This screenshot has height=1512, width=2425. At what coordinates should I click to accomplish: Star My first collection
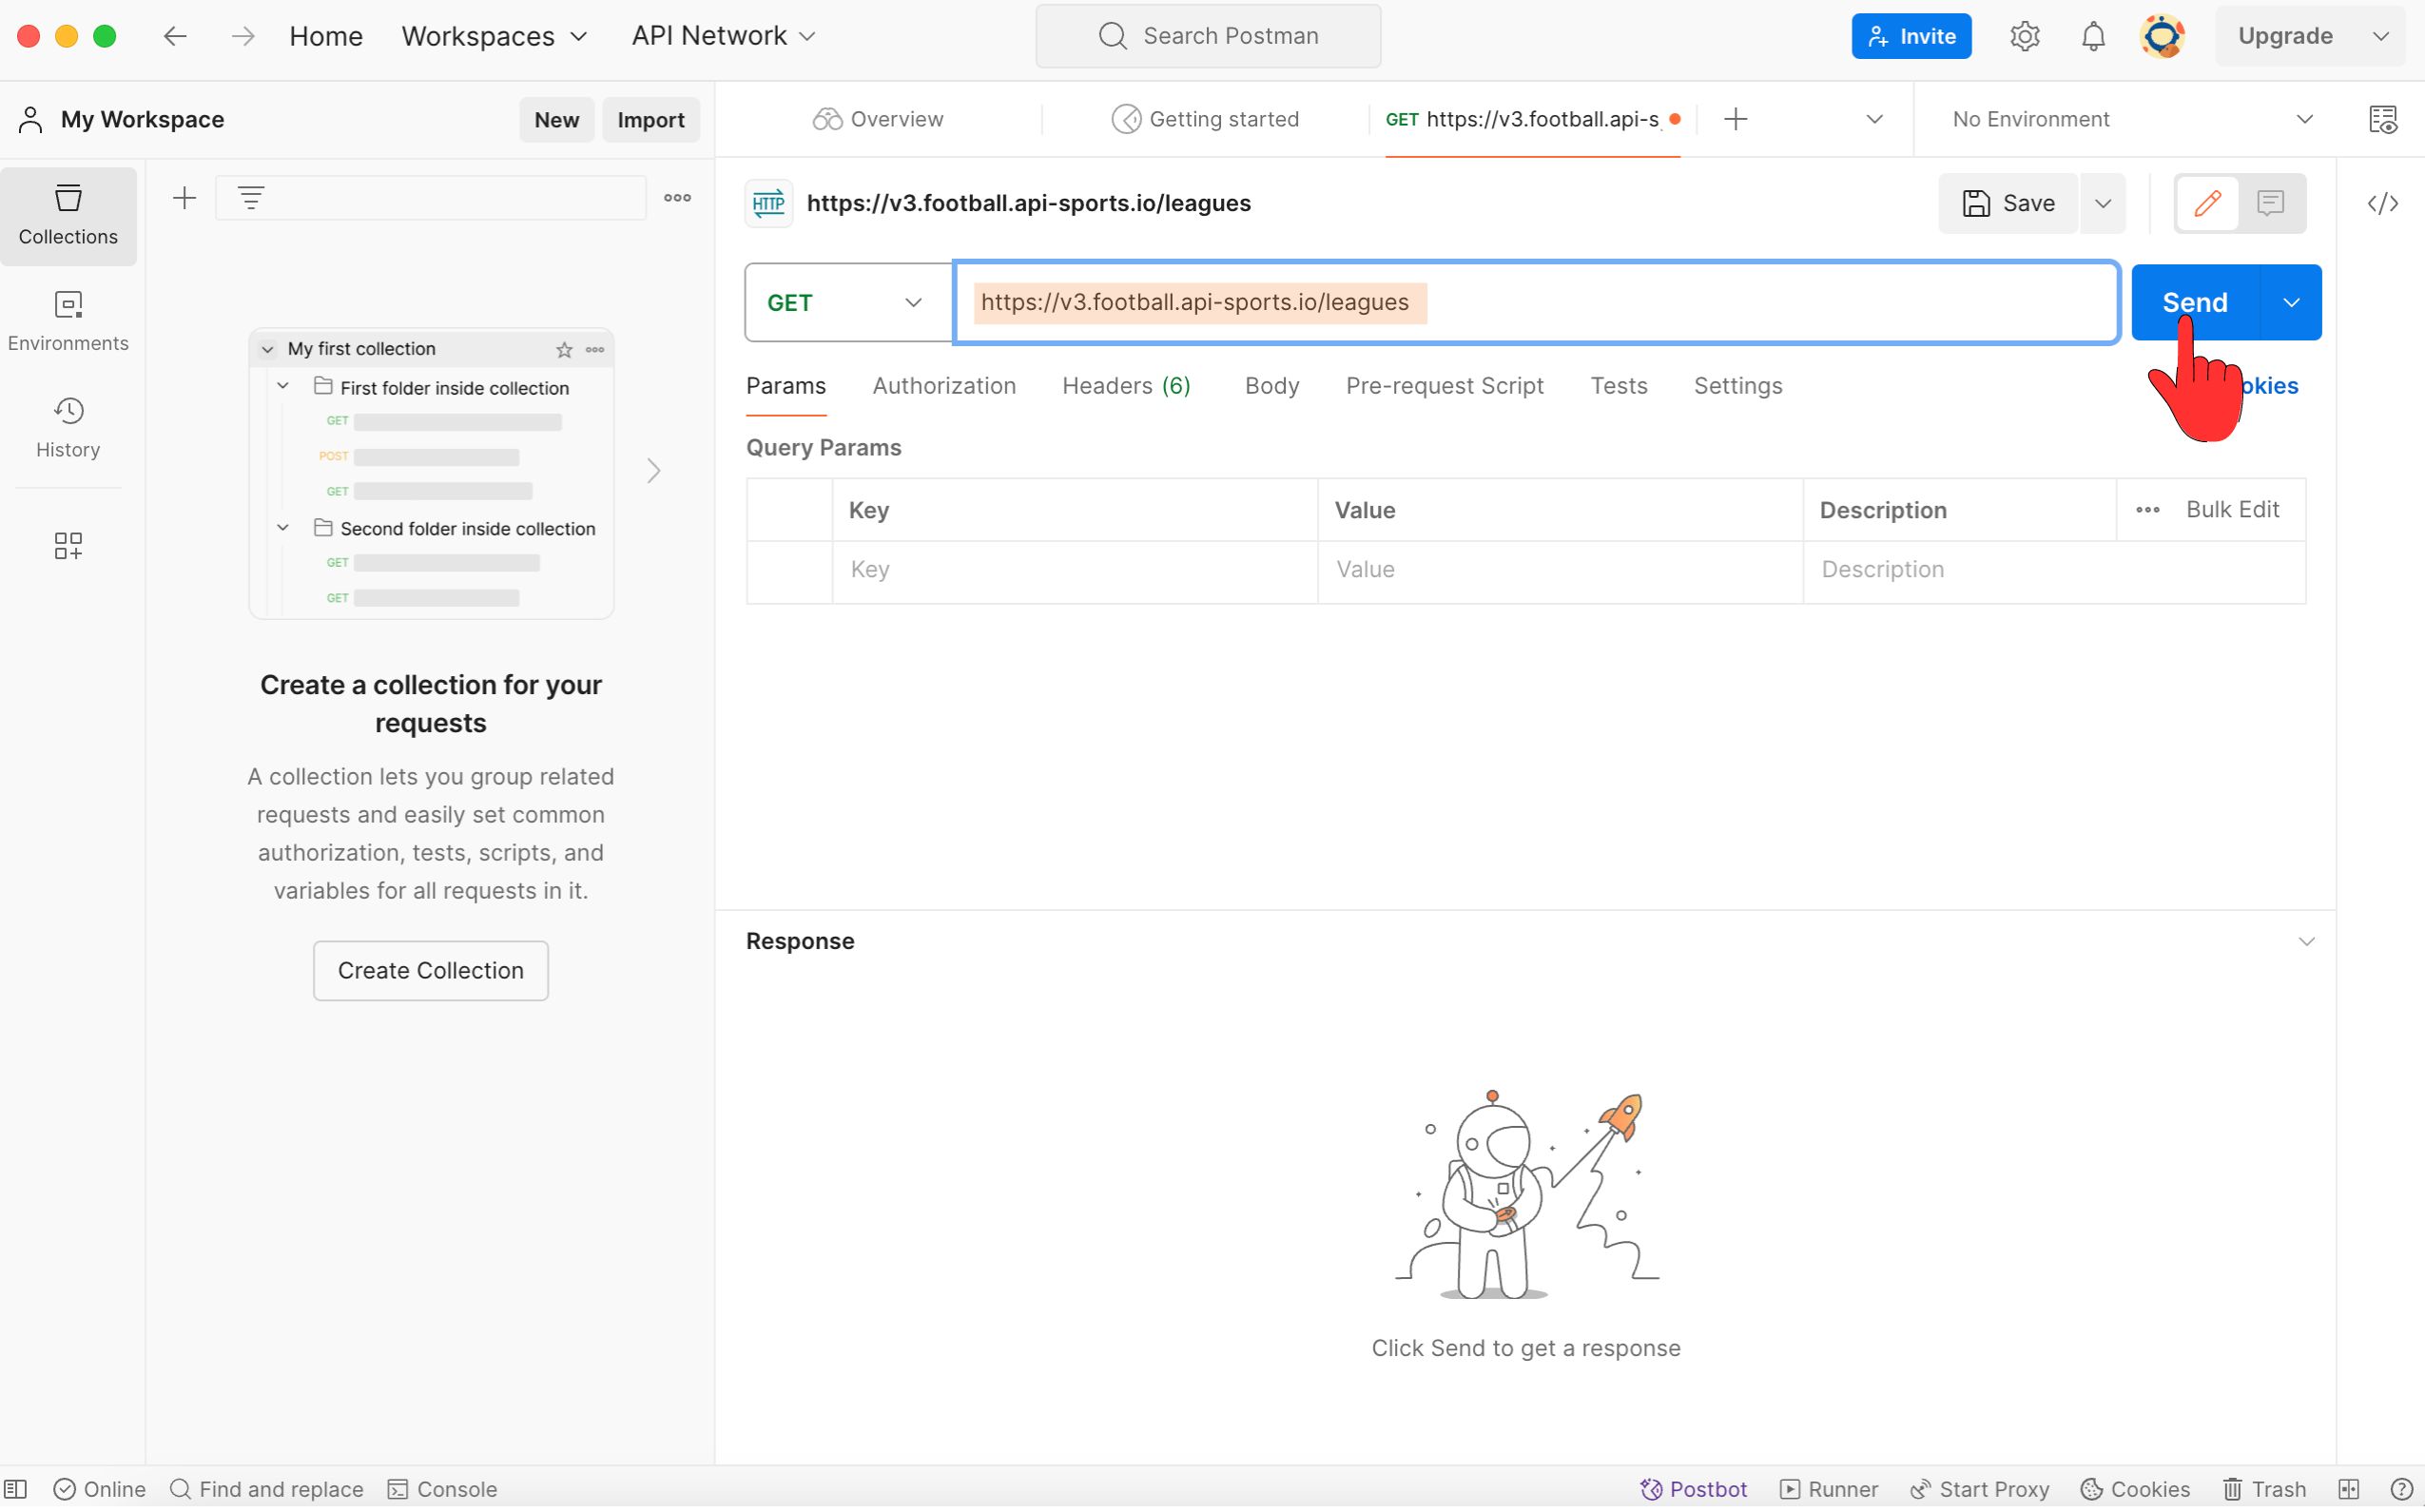(564, 349)
